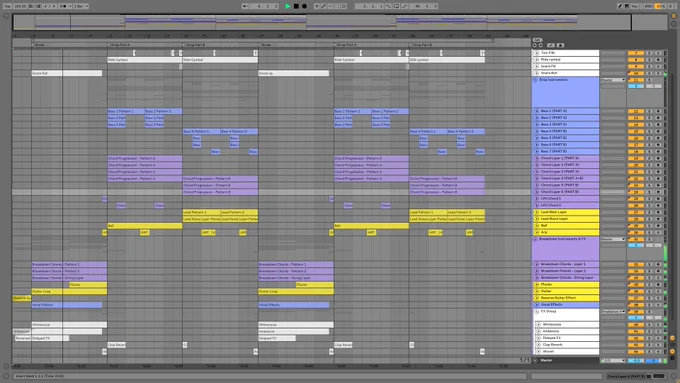Solo the Ride cymbal track
Image resolution: width=680 pixels, height=383 pixels.
(x=649, y=59)
